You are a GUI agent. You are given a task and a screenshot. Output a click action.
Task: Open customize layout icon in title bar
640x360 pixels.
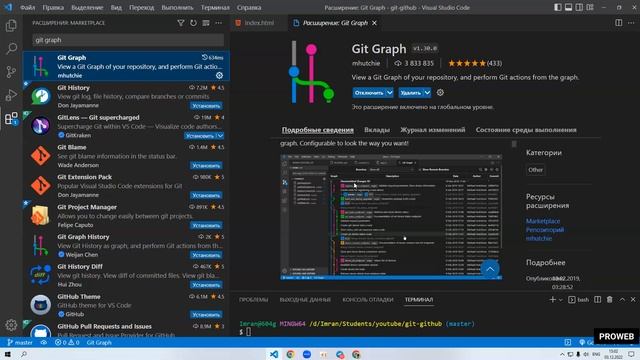590,7
